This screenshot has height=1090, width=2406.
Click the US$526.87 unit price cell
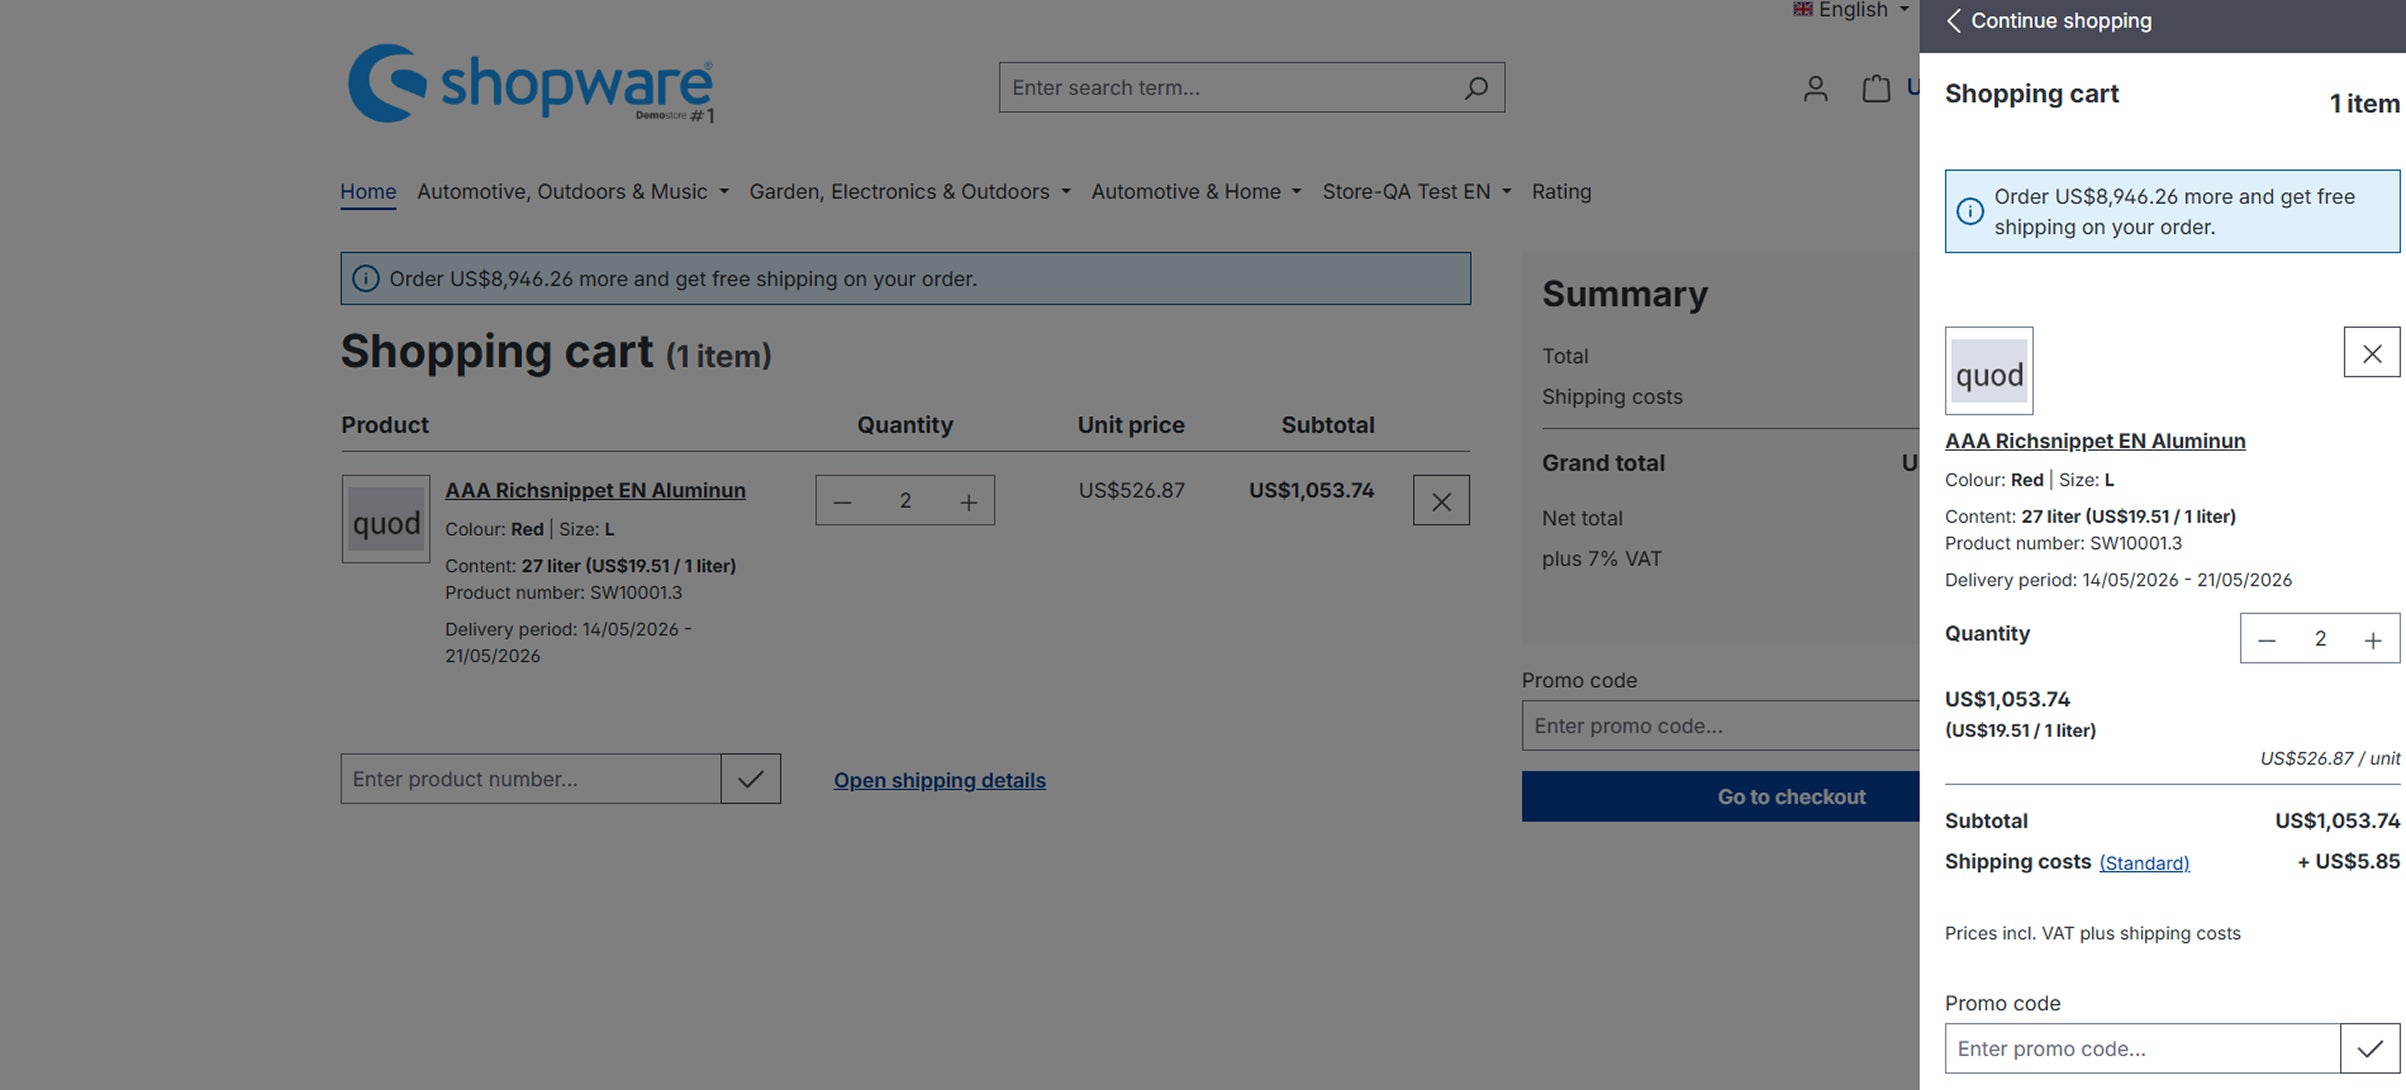[1131, 491]
